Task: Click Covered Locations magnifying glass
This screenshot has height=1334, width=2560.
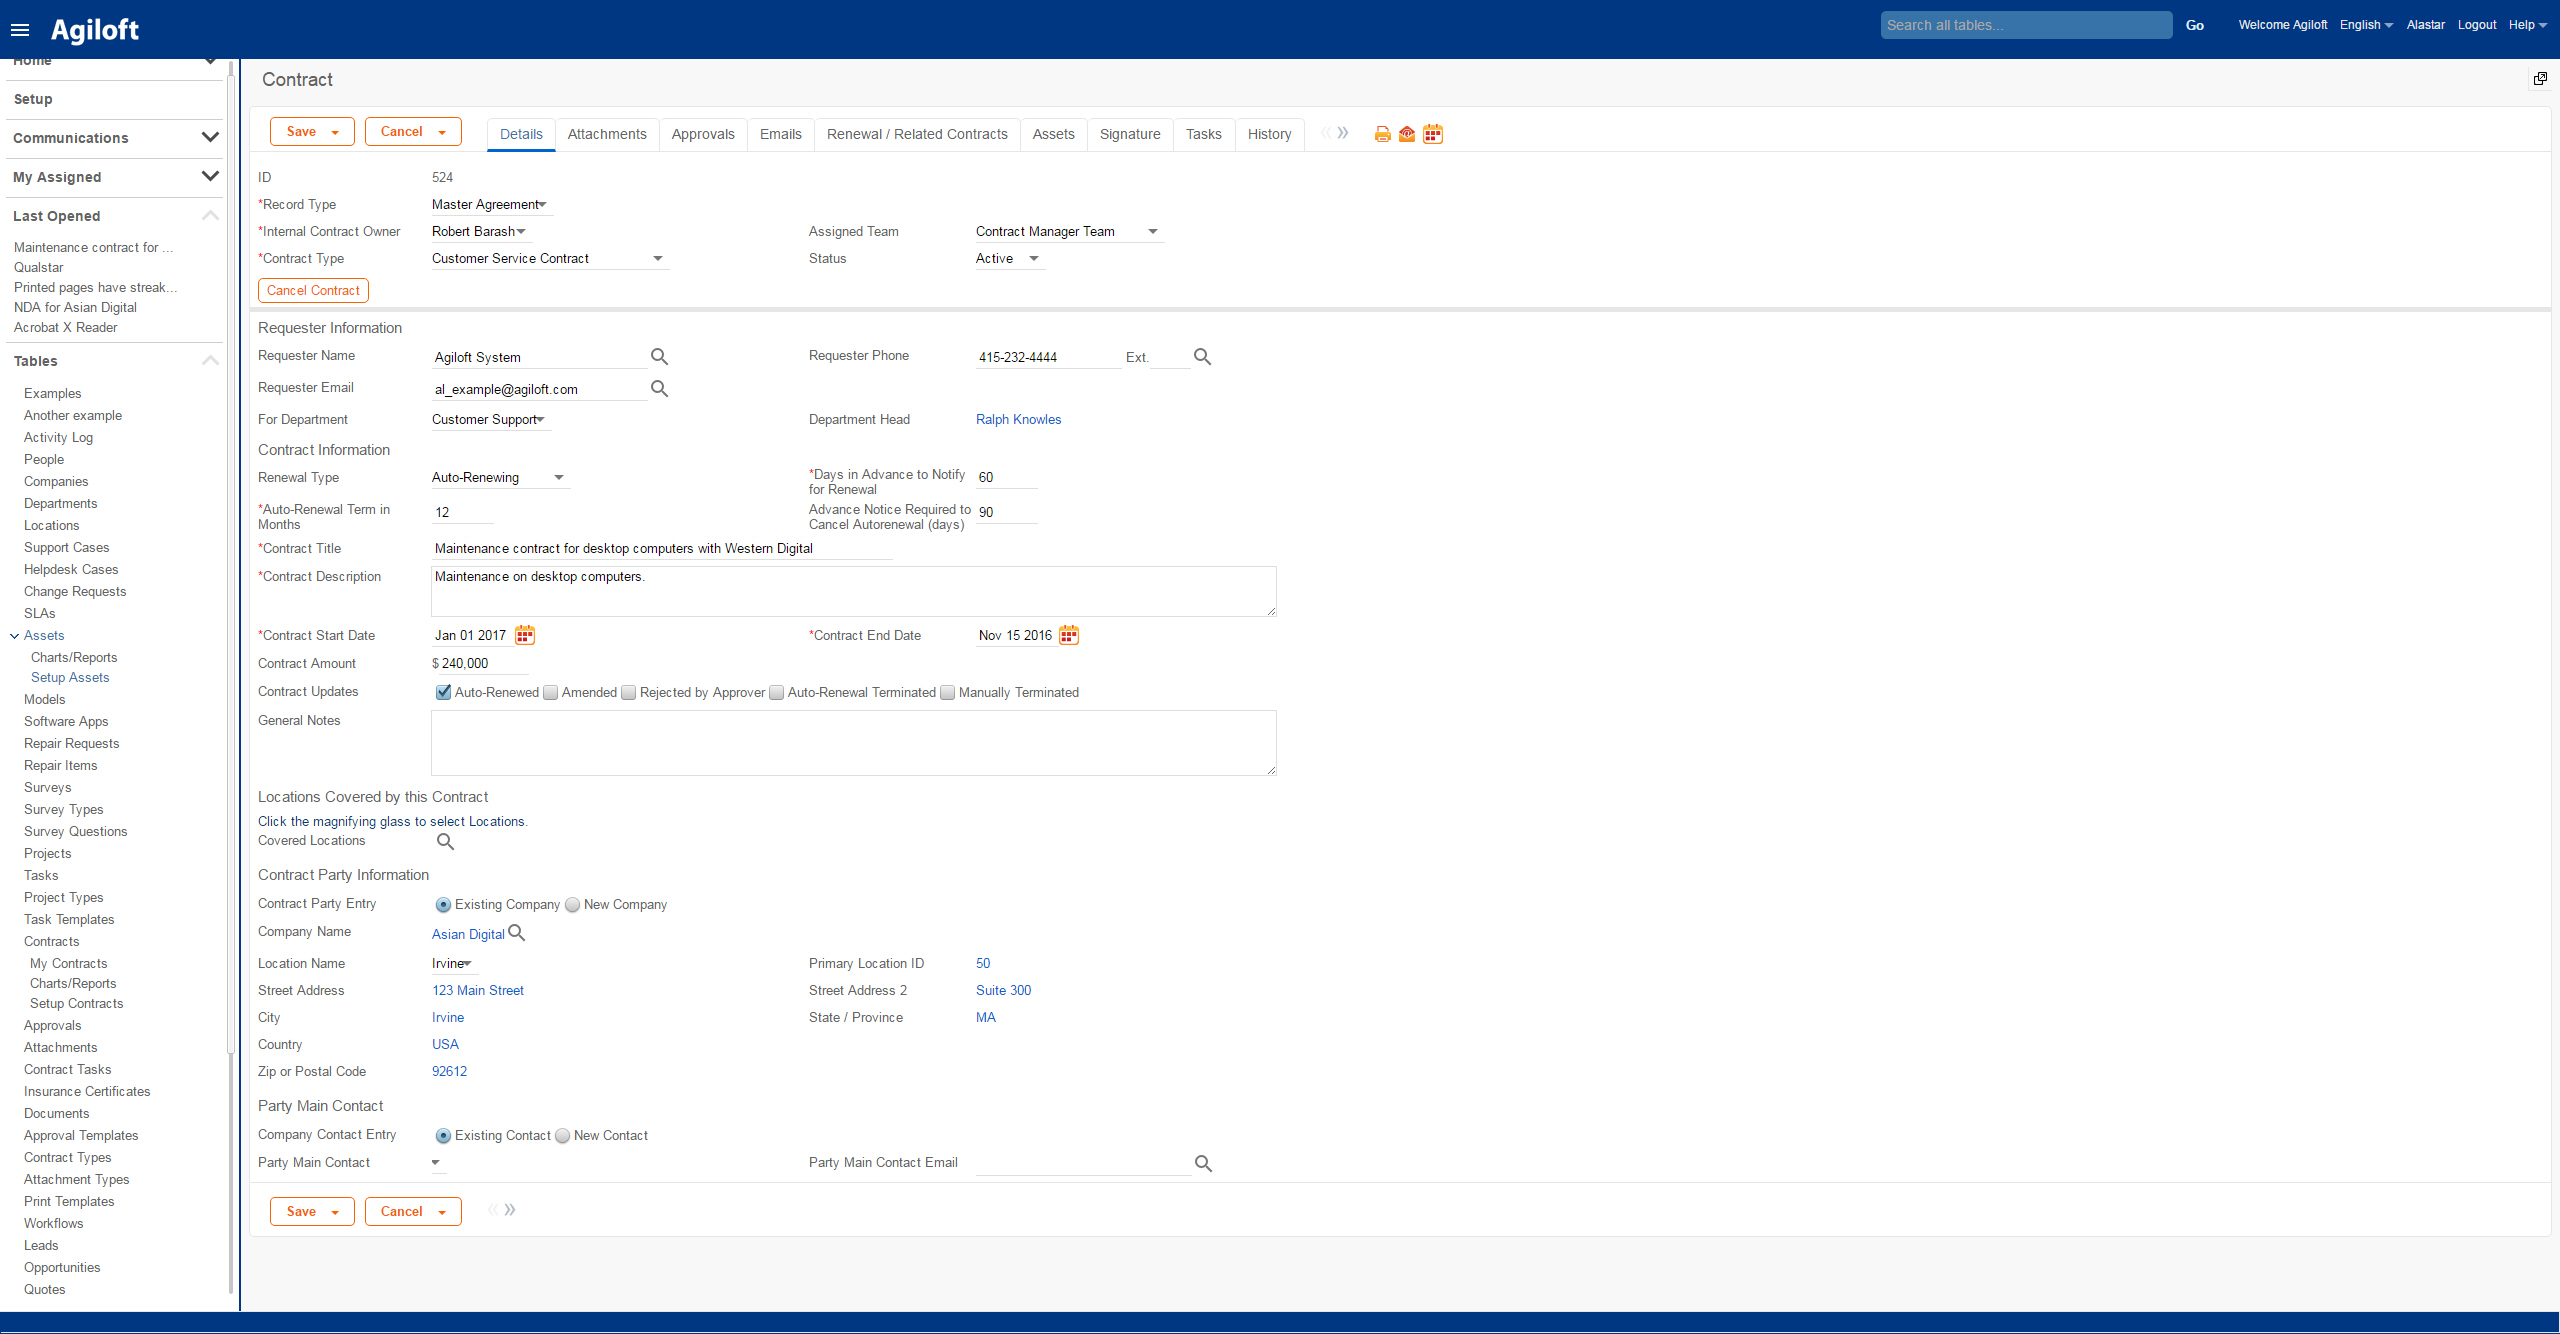Action: 445,842
